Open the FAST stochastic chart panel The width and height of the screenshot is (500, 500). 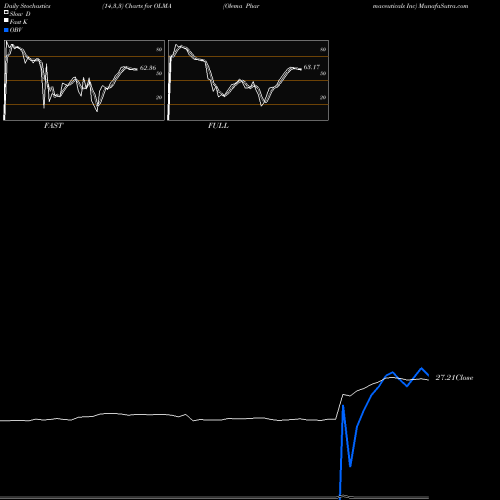(x=84, y=80)
